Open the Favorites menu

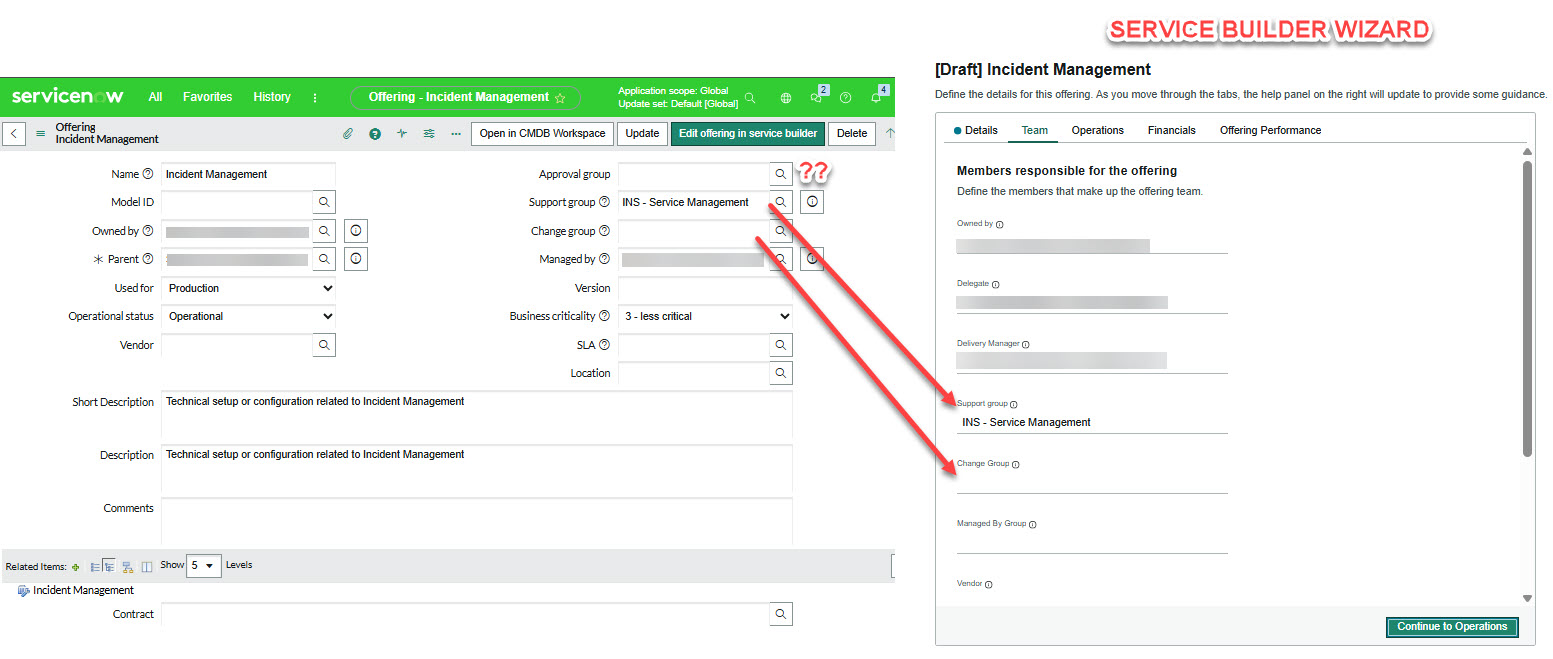click(x=207, y=97)
